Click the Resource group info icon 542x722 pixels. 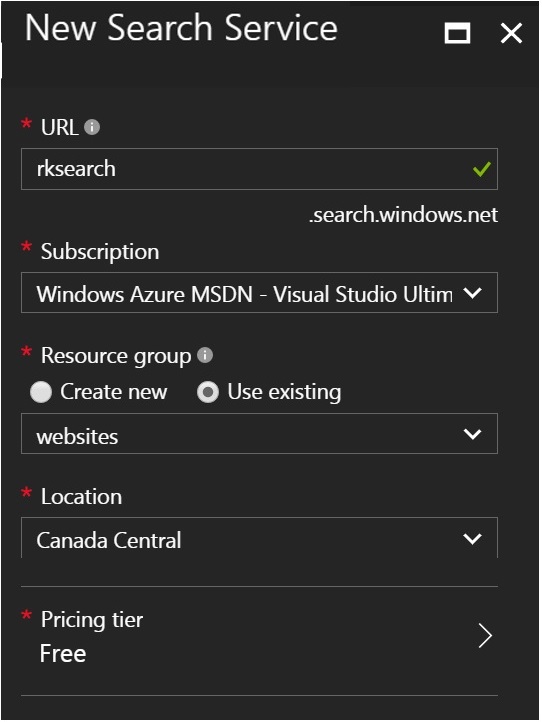click(x=205, y=355)
